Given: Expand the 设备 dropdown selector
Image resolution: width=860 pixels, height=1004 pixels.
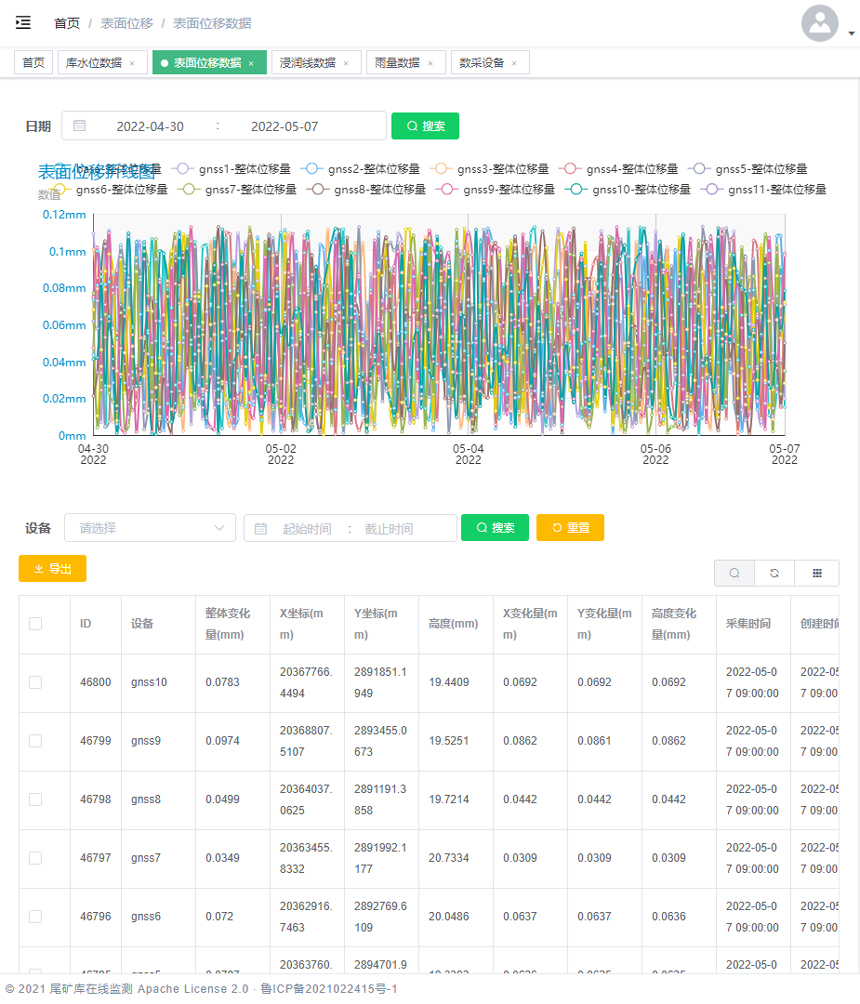Looking at the screenshot, I should (x=150, y=528).
